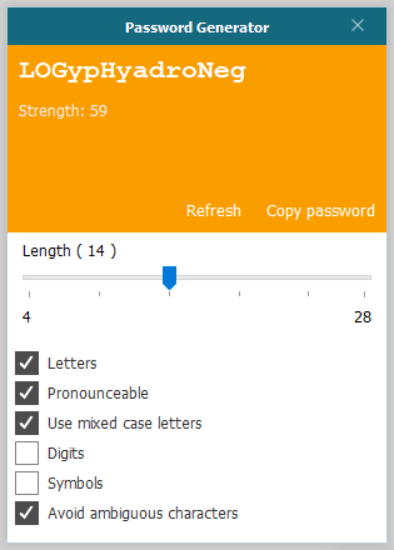This screenshot has height=550, width=394.
Task: Click the Digits label text
Action: point(66,454)
